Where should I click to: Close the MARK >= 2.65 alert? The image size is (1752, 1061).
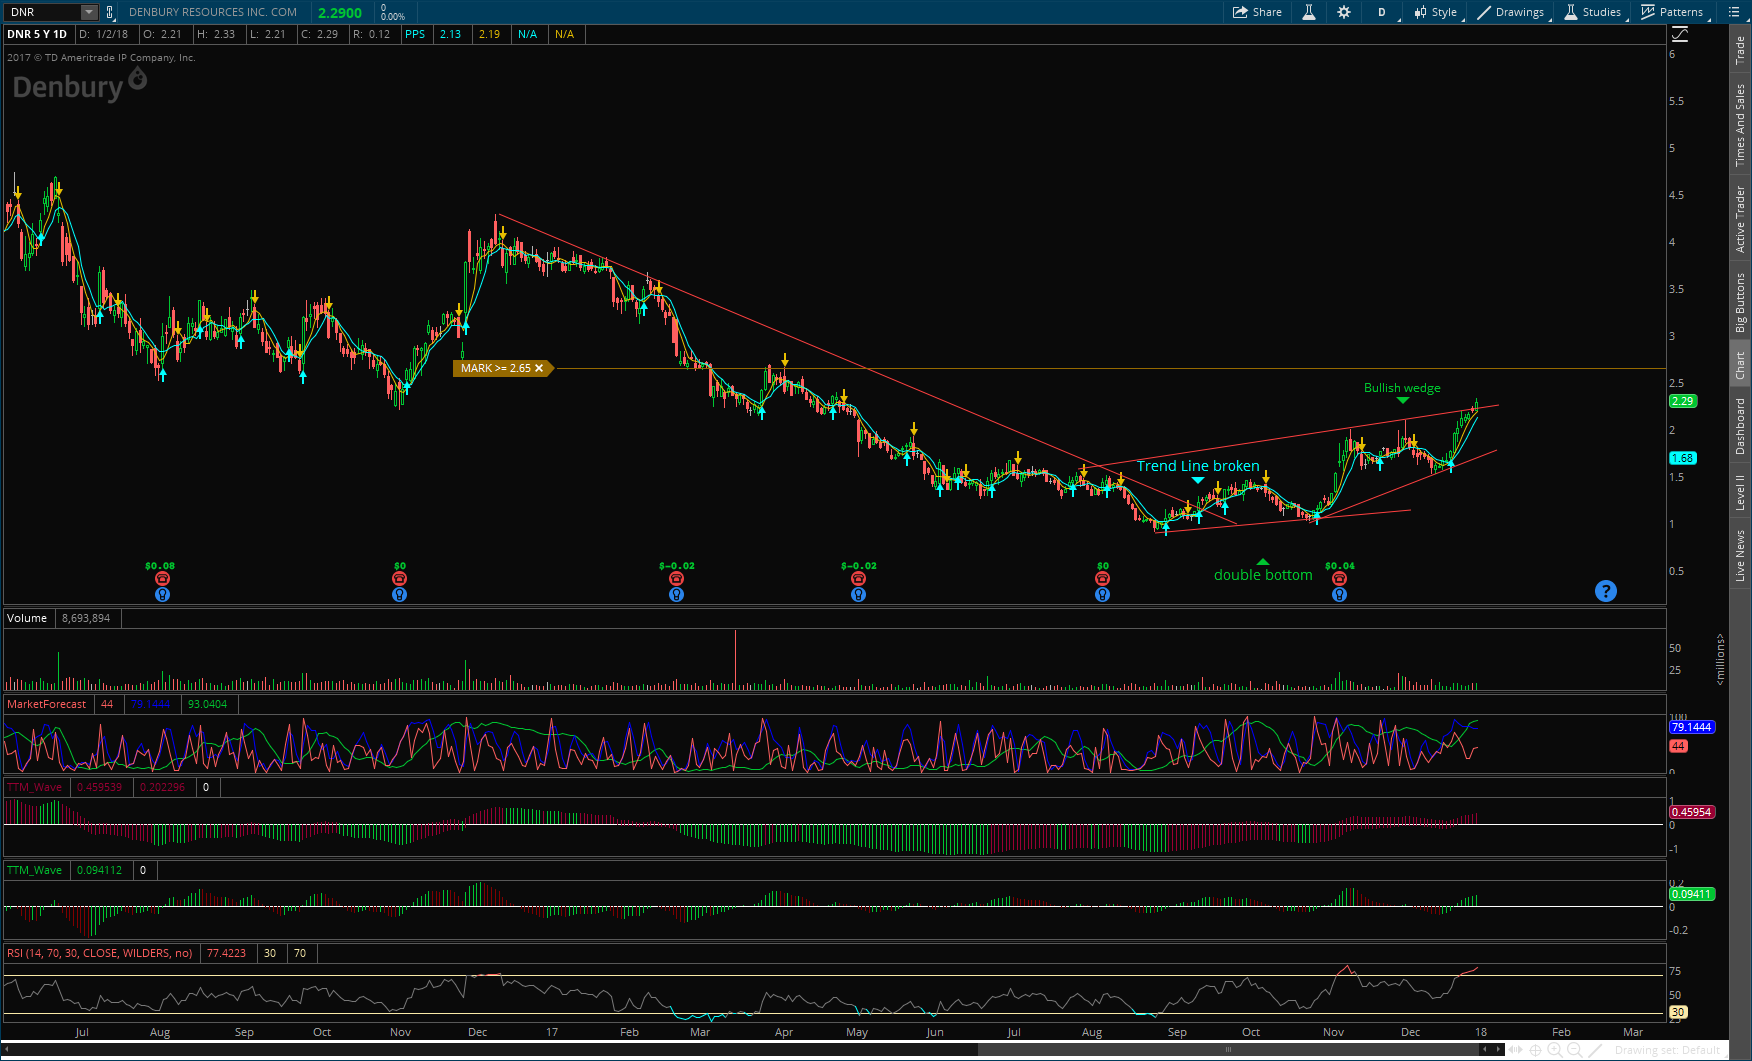(539, 368)
